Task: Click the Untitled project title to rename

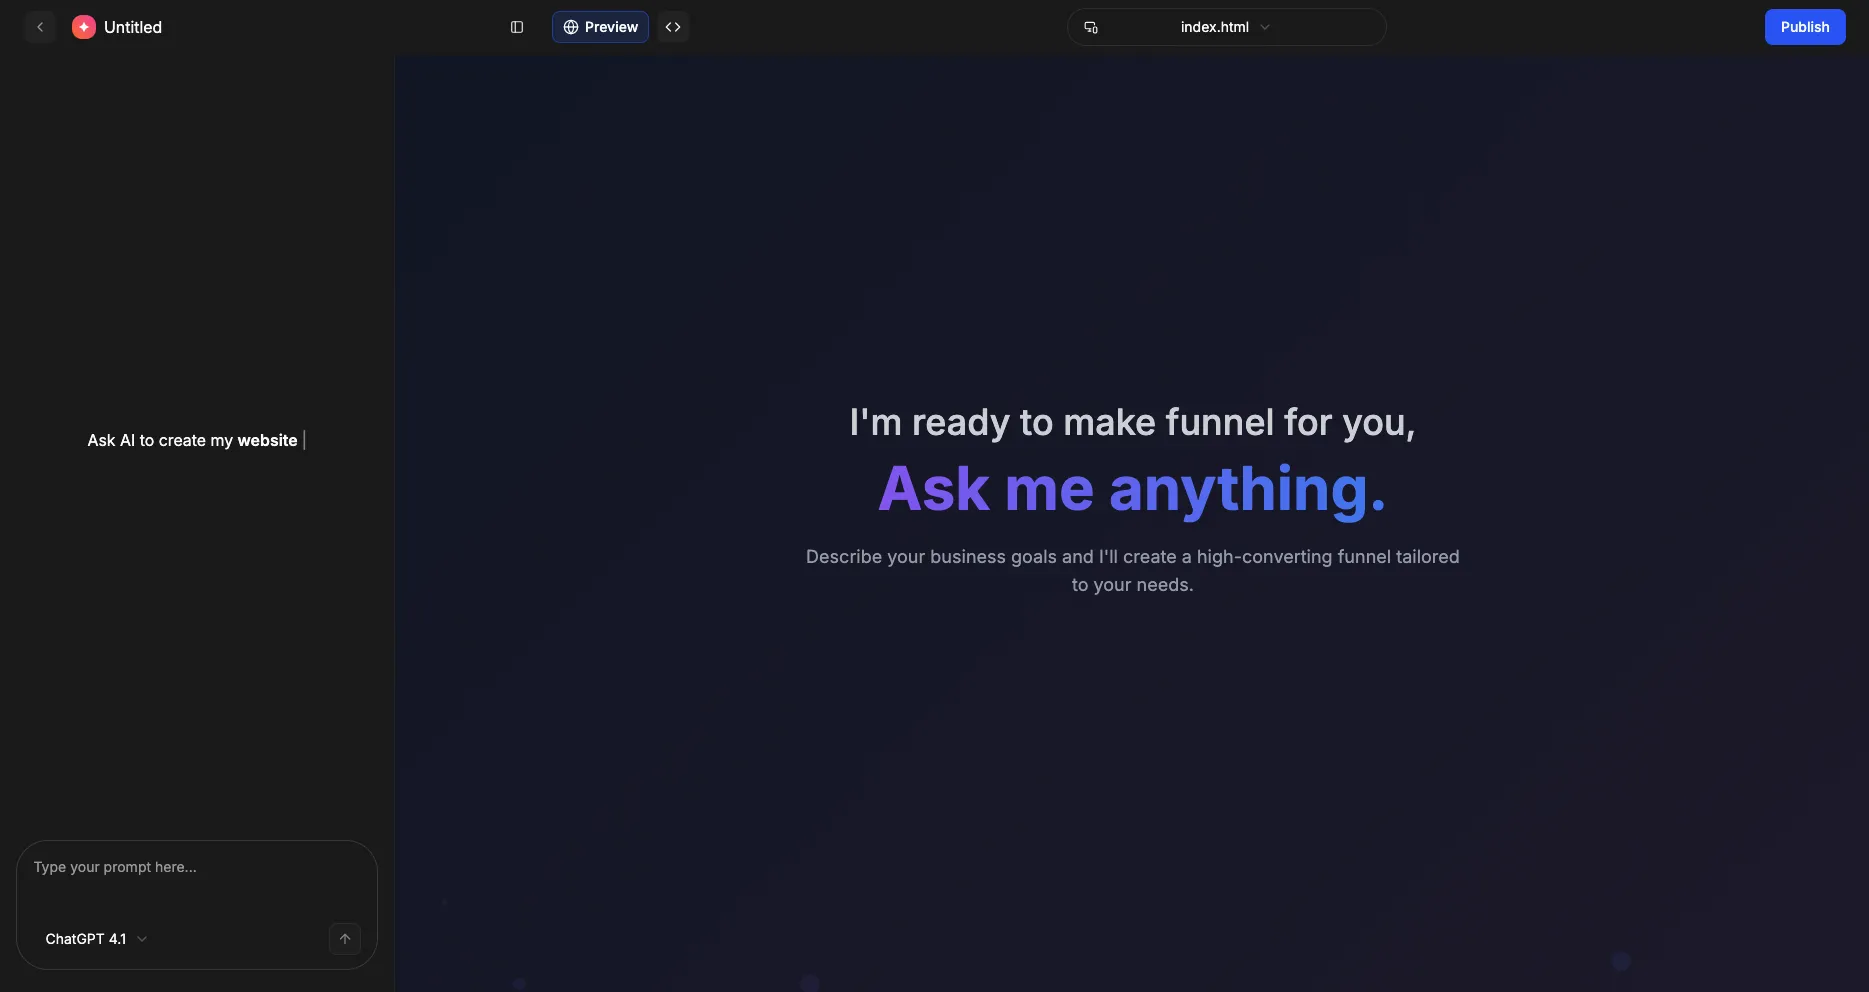Action: [133, 27]
